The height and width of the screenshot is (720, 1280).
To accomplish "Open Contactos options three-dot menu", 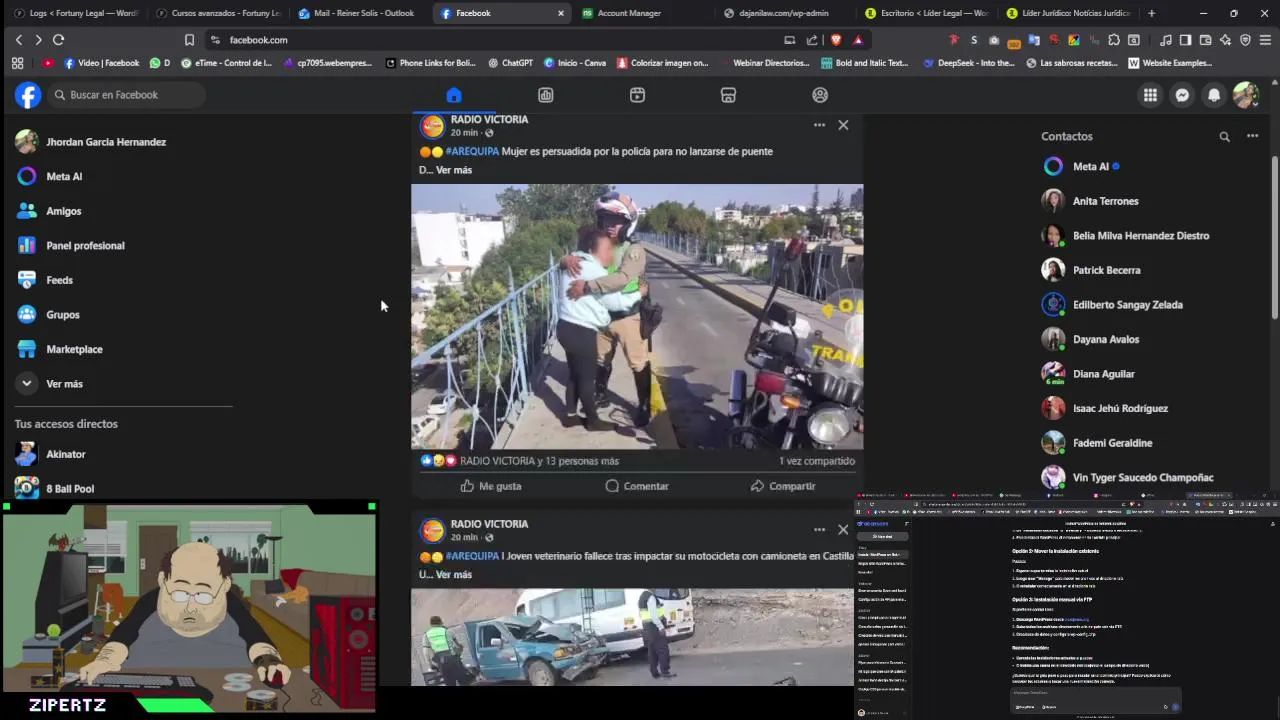I will coord(1252,136).
